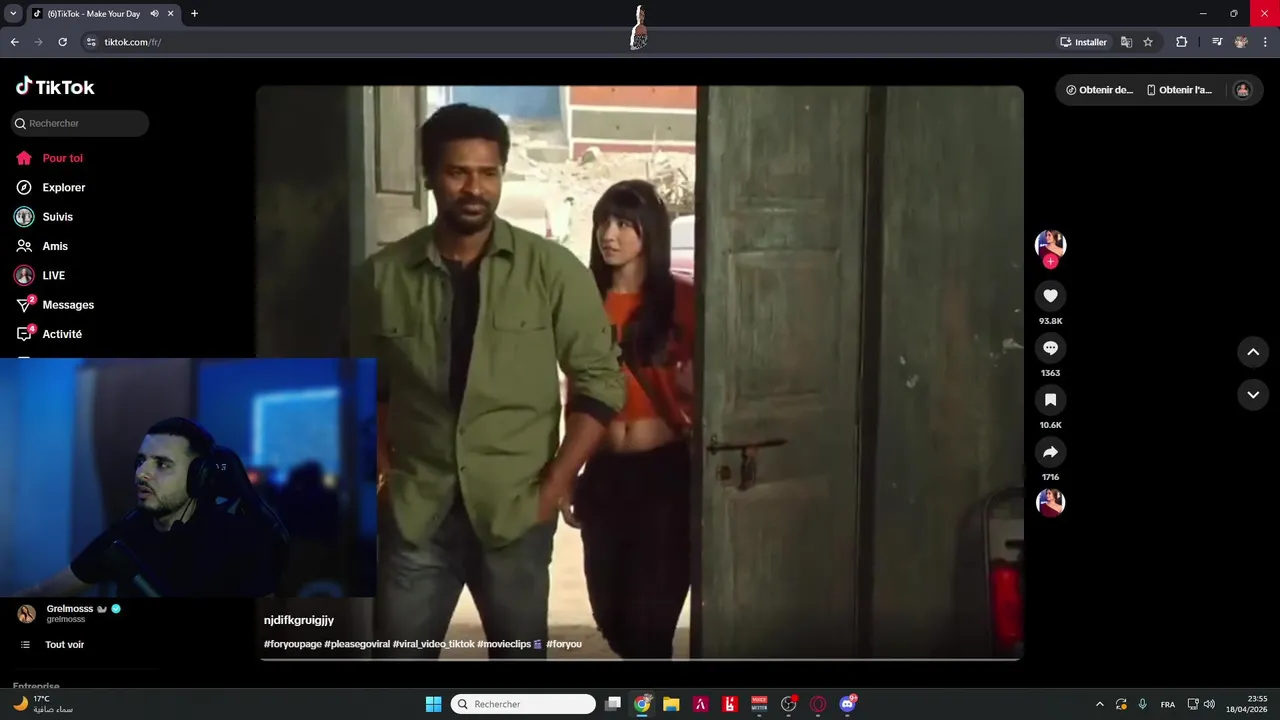Click the TikTok logo
Viewport: 1280px width, 720px height.
coord(55,87)
